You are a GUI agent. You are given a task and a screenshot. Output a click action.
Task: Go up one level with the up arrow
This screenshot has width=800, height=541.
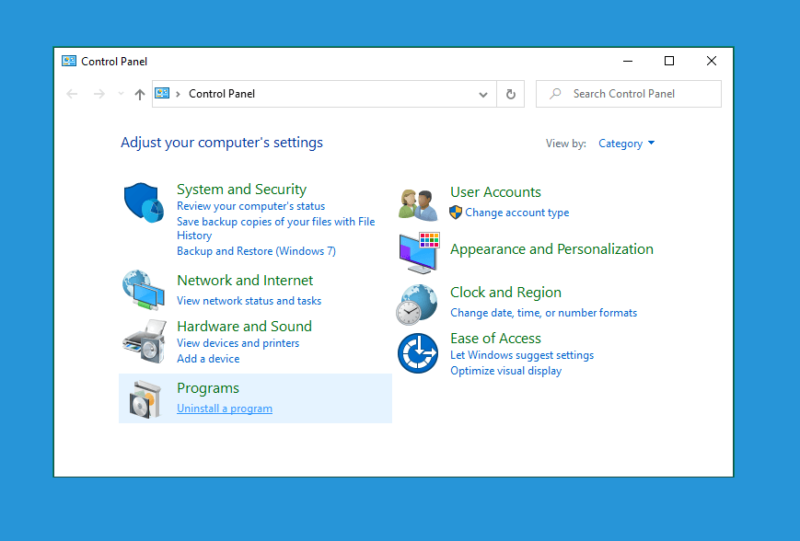(x=140, y=94)
